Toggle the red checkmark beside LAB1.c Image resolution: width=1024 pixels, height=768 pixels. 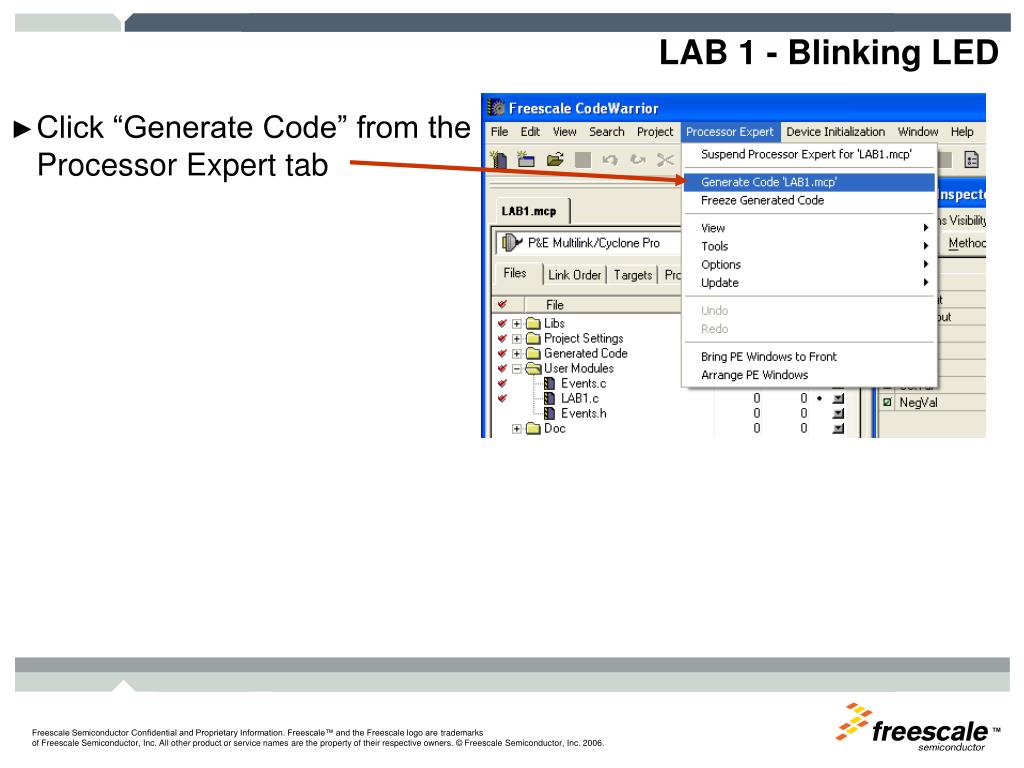(502, 398)
